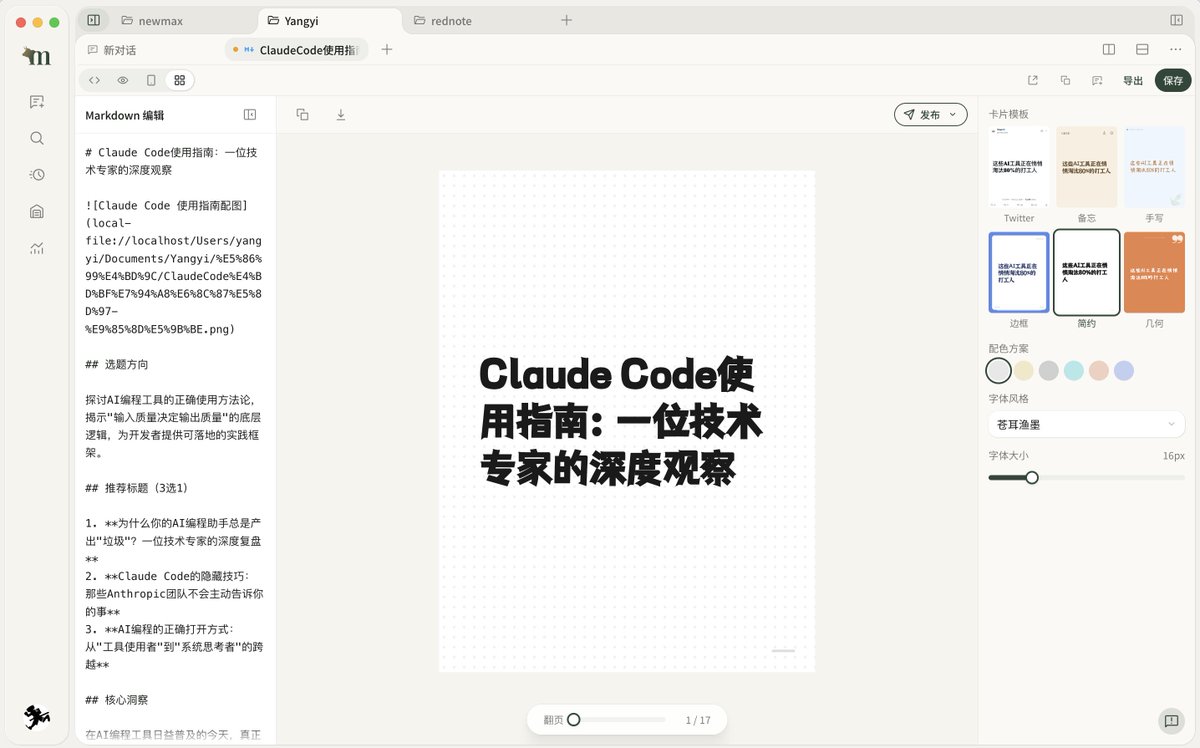Image resolution: width=1200 pixels, height=748 pixels.
Task: Select the lavender blue color scheme
Action: pos(1124,370)
